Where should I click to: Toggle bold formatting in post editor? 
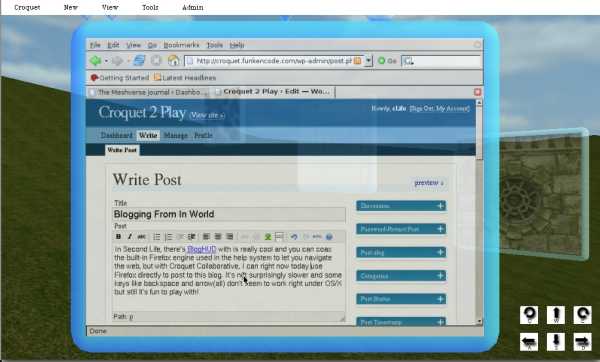(119, 237)
